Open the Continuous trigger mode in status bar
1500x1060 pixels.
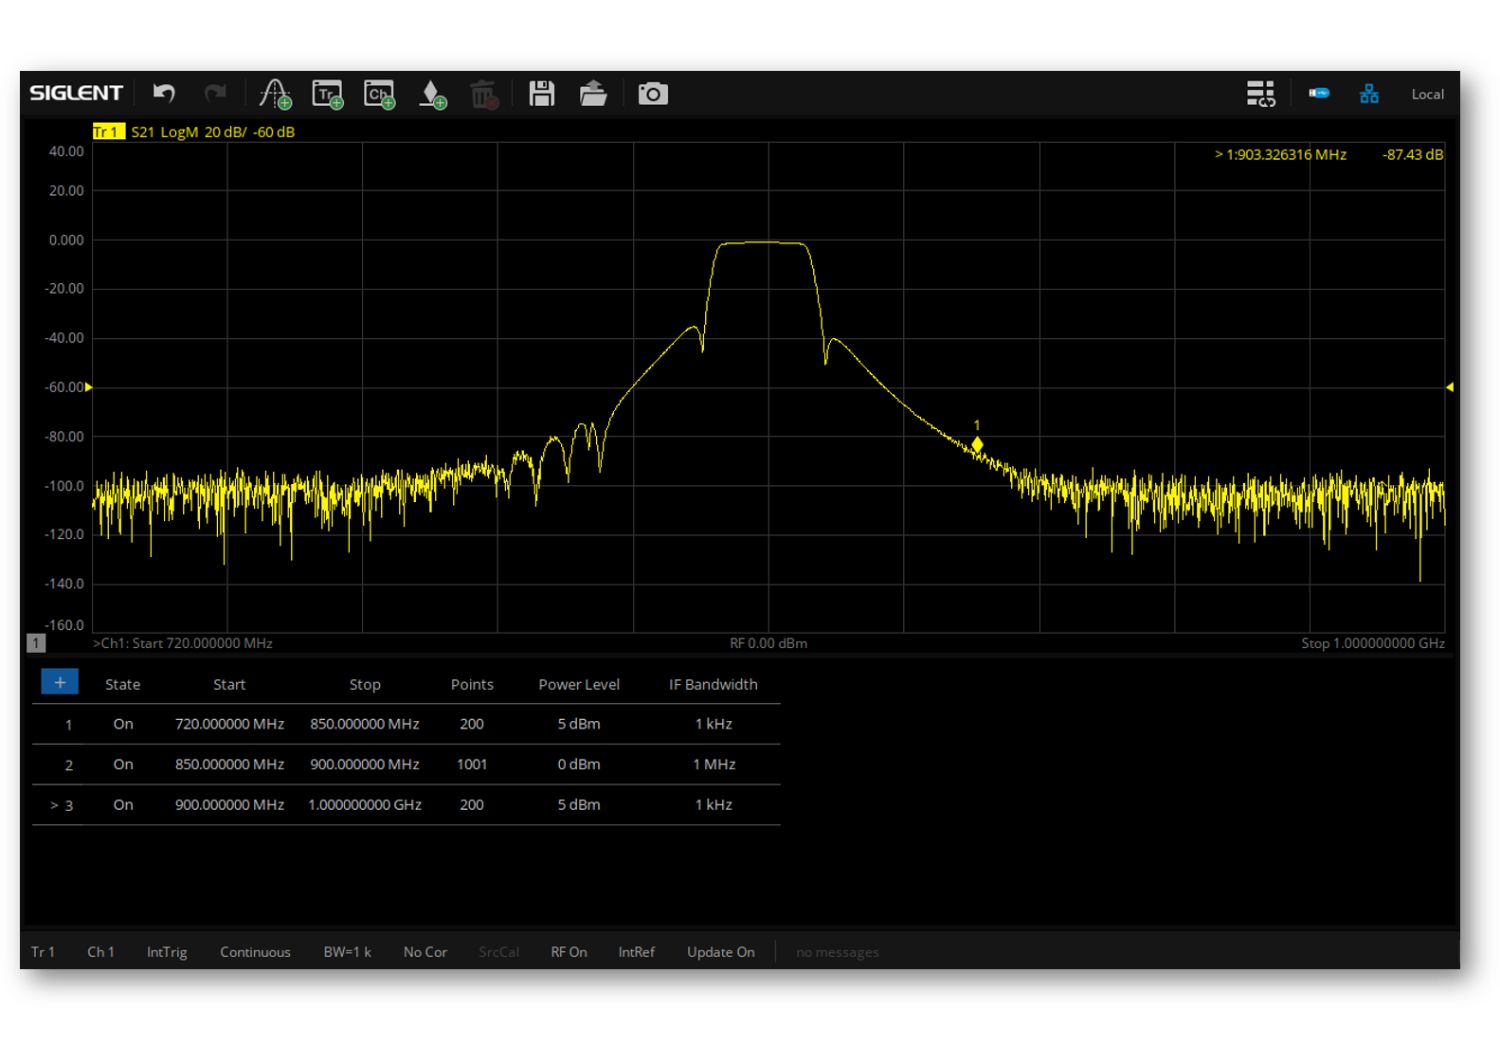pyautogui.click(x=255, y=952)
